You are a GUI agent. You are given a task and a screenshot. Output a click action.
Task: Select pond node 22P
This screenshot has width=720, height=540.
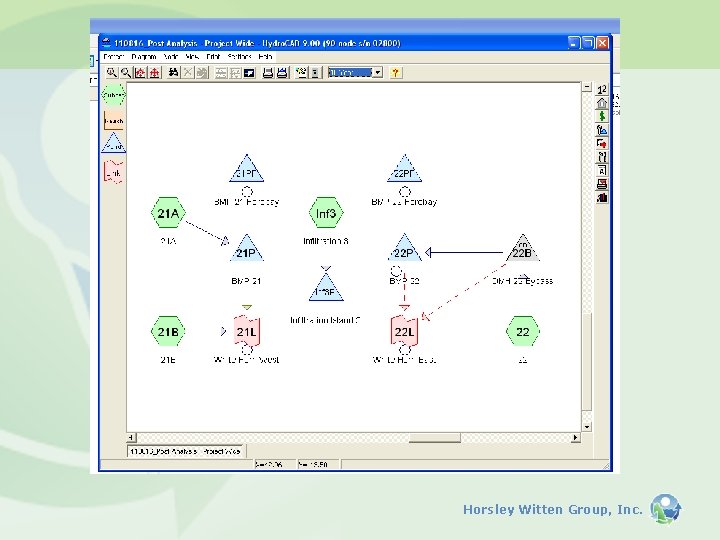[405, 249]
